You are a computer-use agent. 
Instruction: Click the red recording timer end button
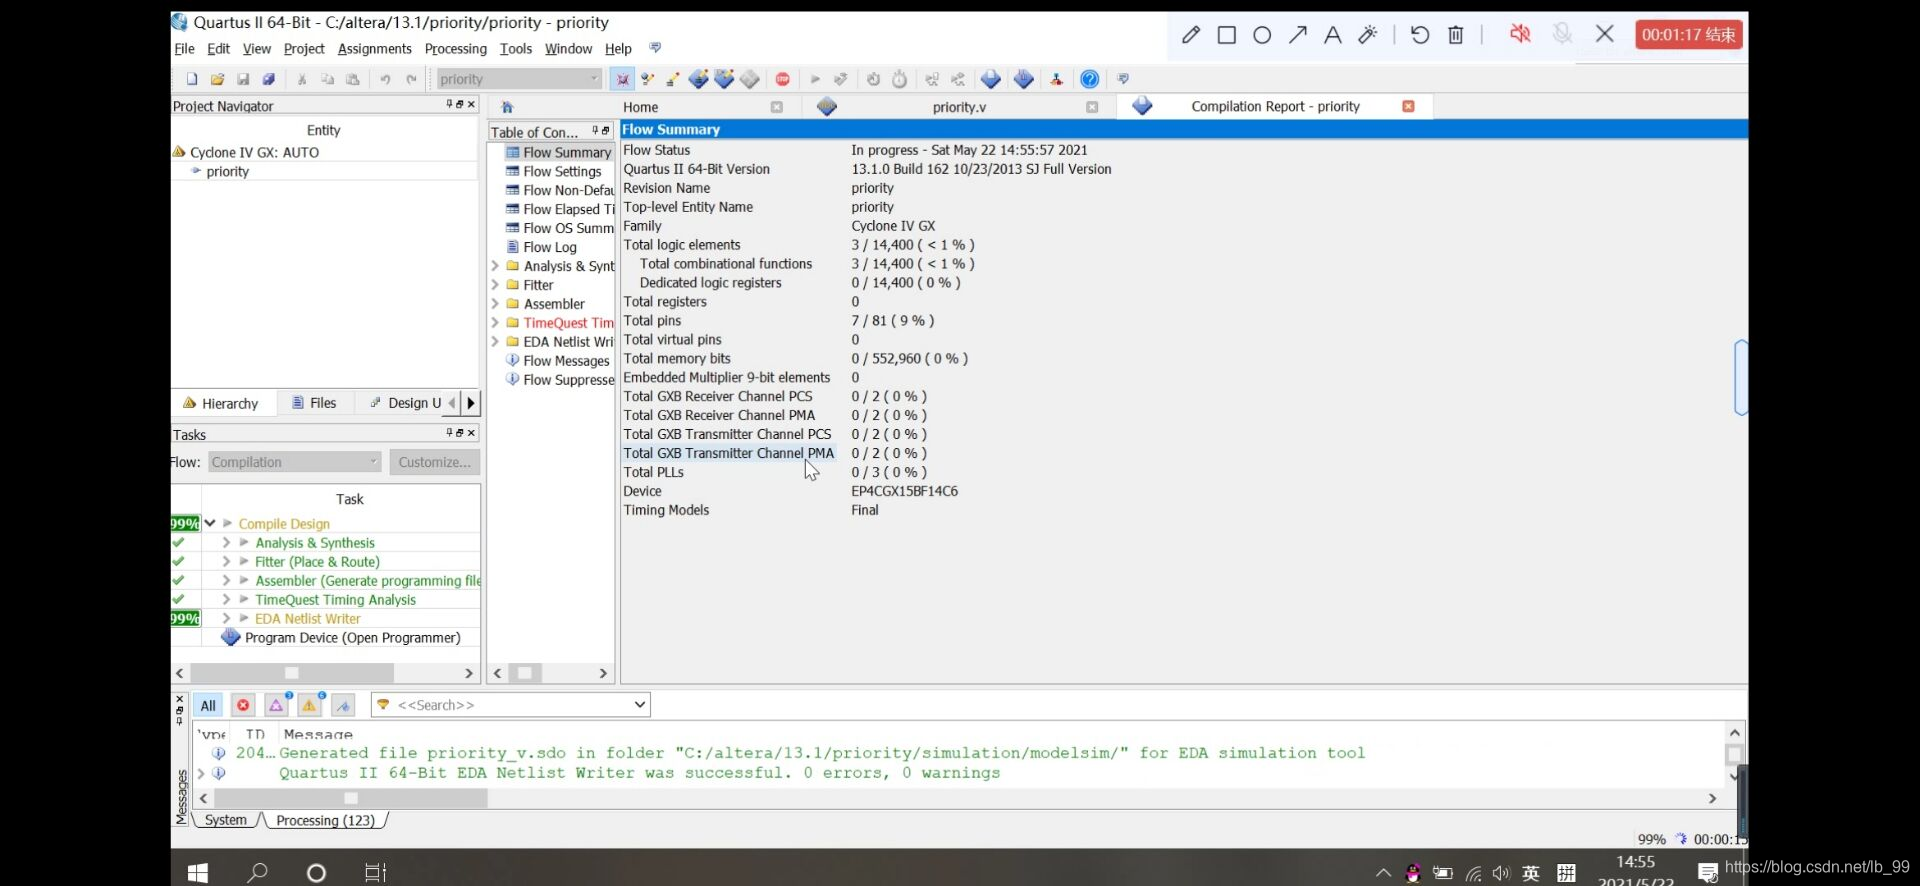[1689, 35]
